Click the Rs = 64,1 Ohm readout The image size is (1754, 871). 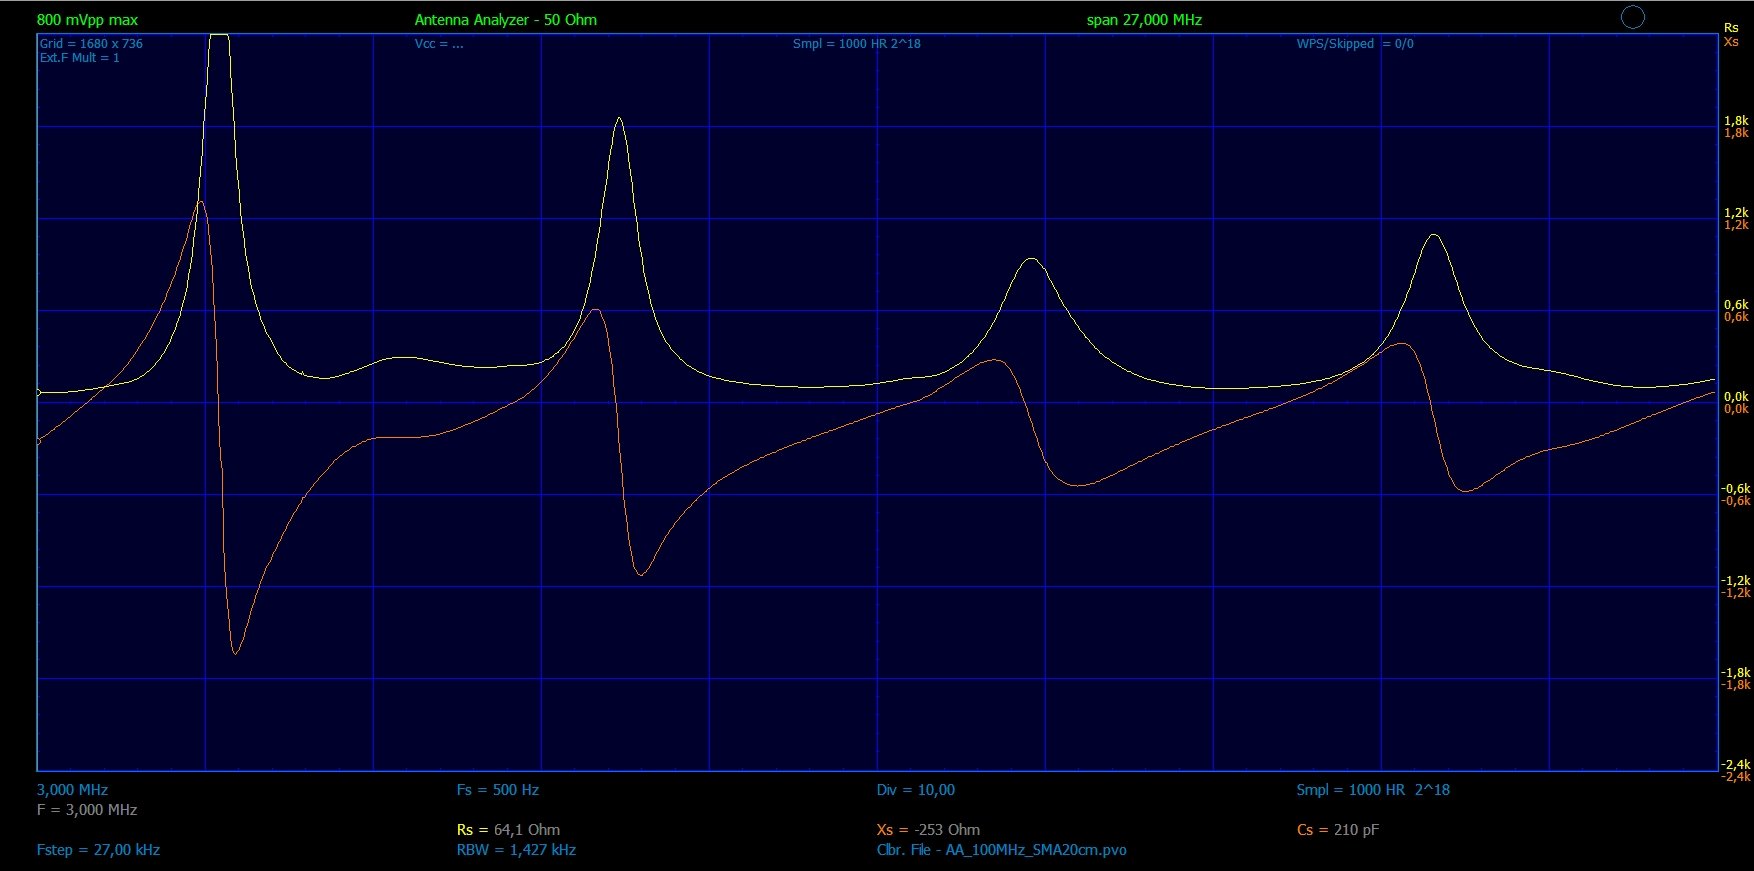coord(508,830)
